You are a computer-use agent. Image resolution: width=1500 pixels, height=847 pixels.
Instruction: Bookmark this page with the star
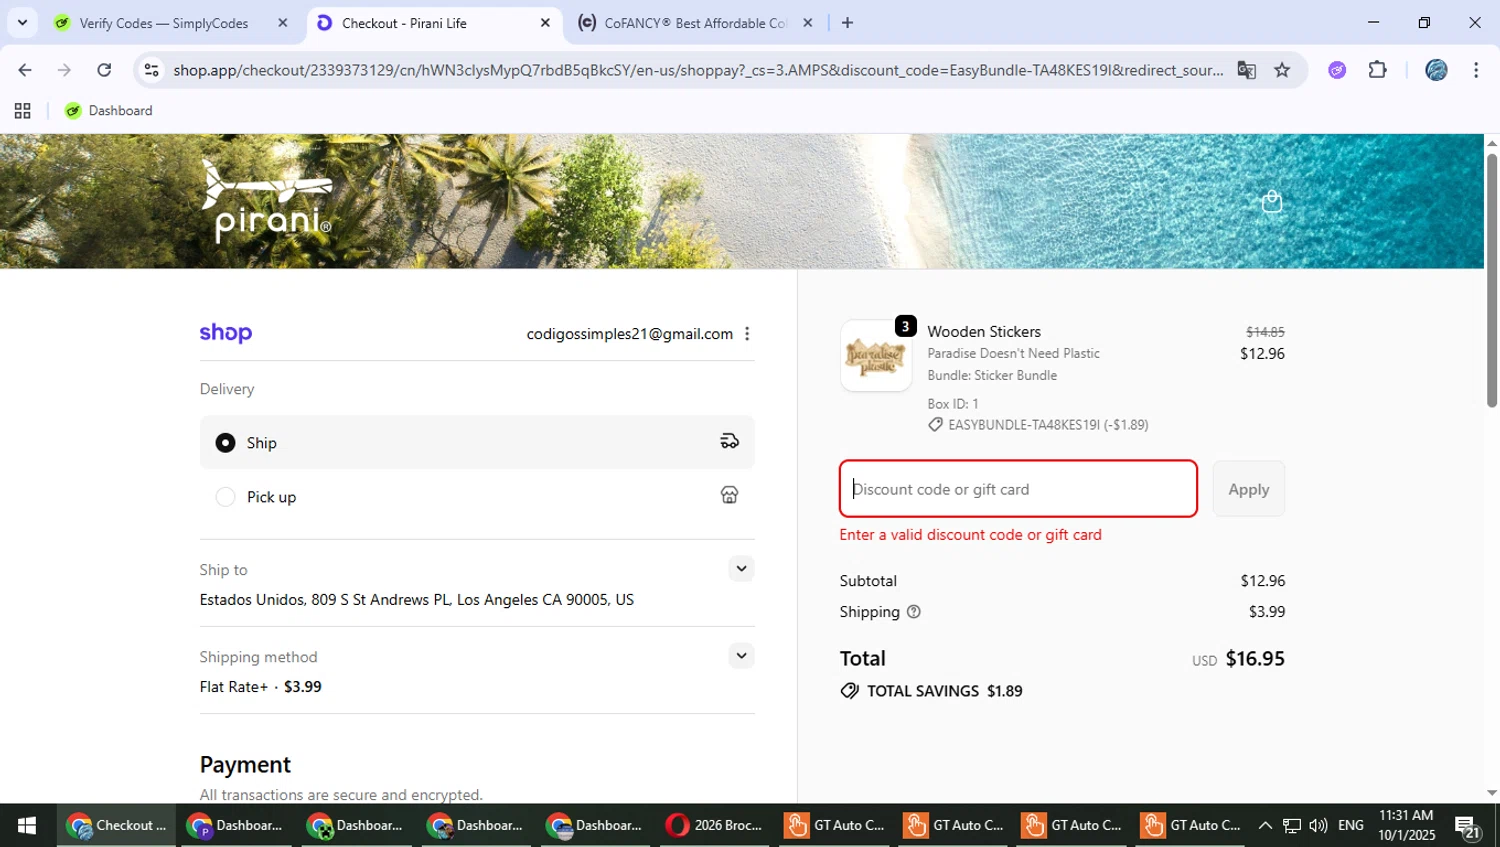(1282, 70)
